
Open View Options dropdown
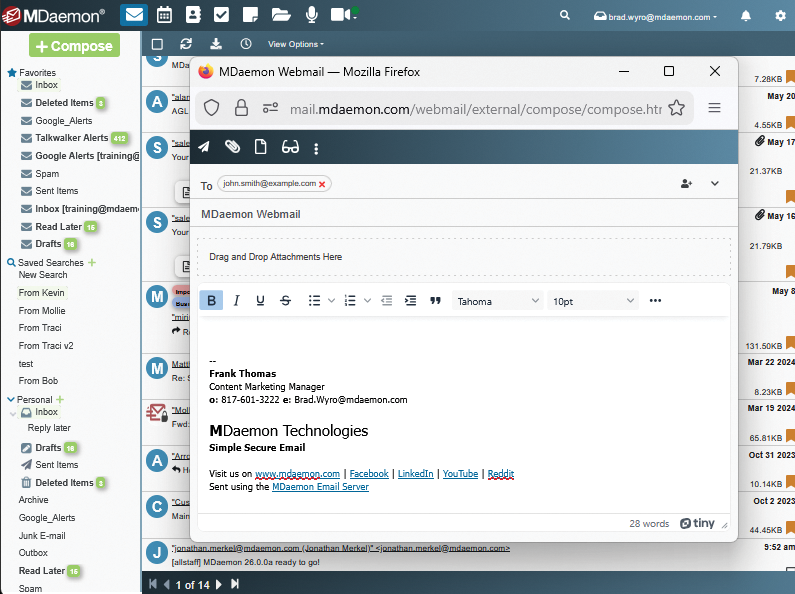296,44
